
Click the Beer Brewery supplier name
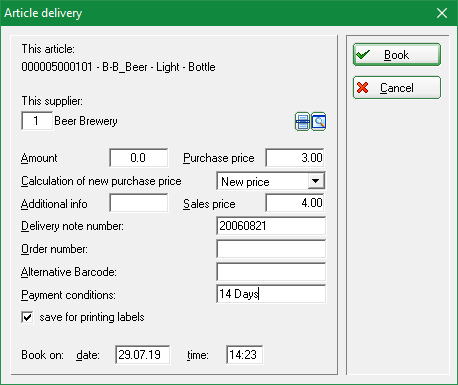point(86,121)
